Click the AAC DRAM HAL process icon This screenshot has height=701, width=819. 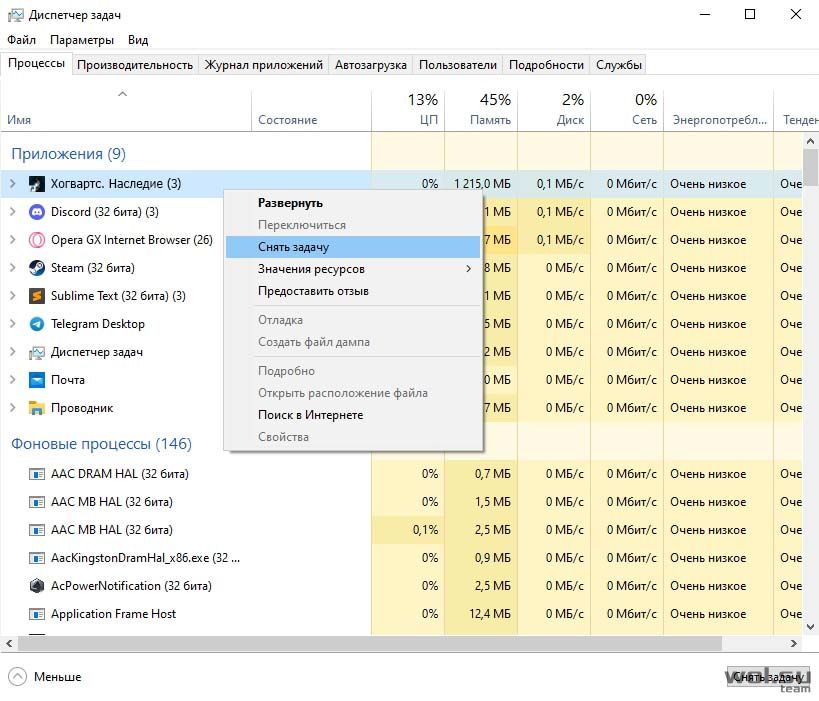(x=37, y=474)
